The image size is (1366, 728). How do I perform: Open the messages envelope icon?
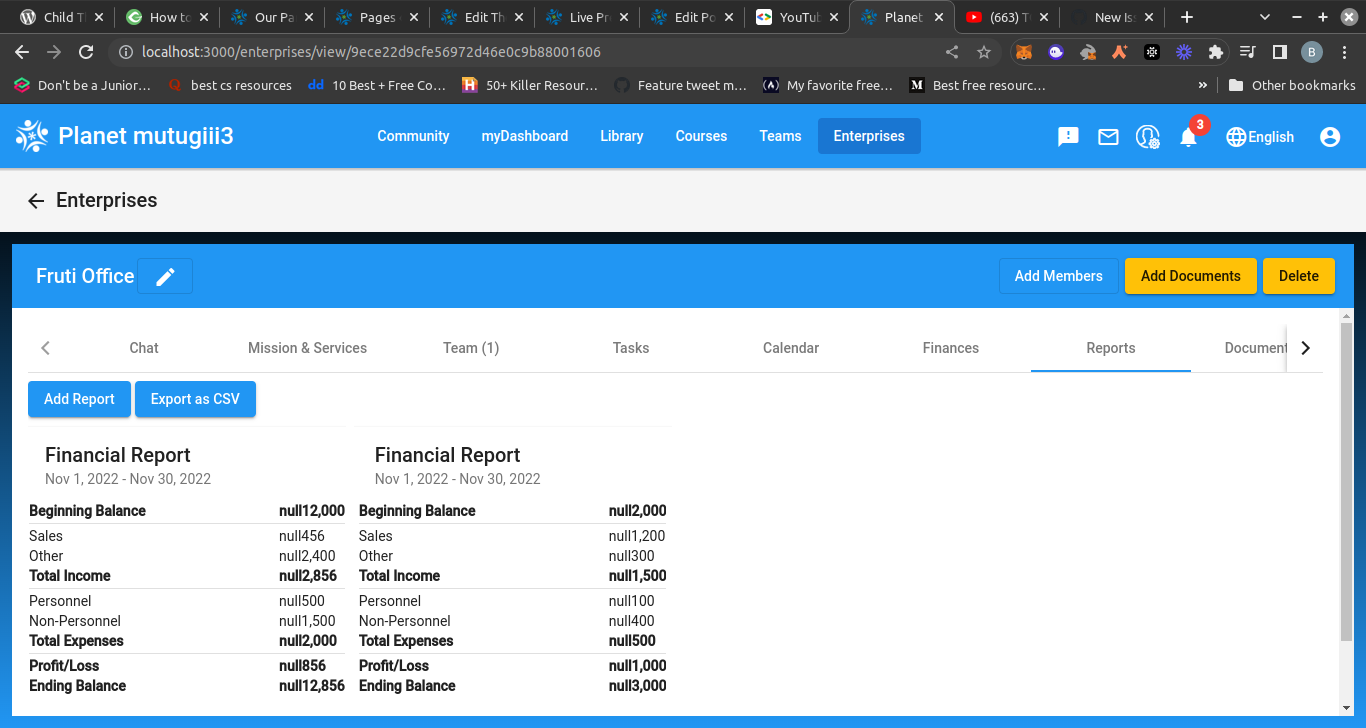[1107, 136]
